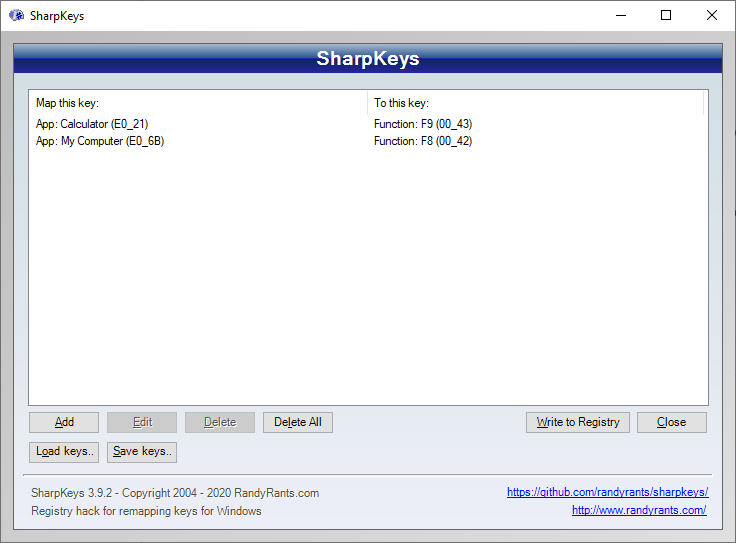
Task: Click the SharpKeys app icon in title bar
Action: pos(16,15)
